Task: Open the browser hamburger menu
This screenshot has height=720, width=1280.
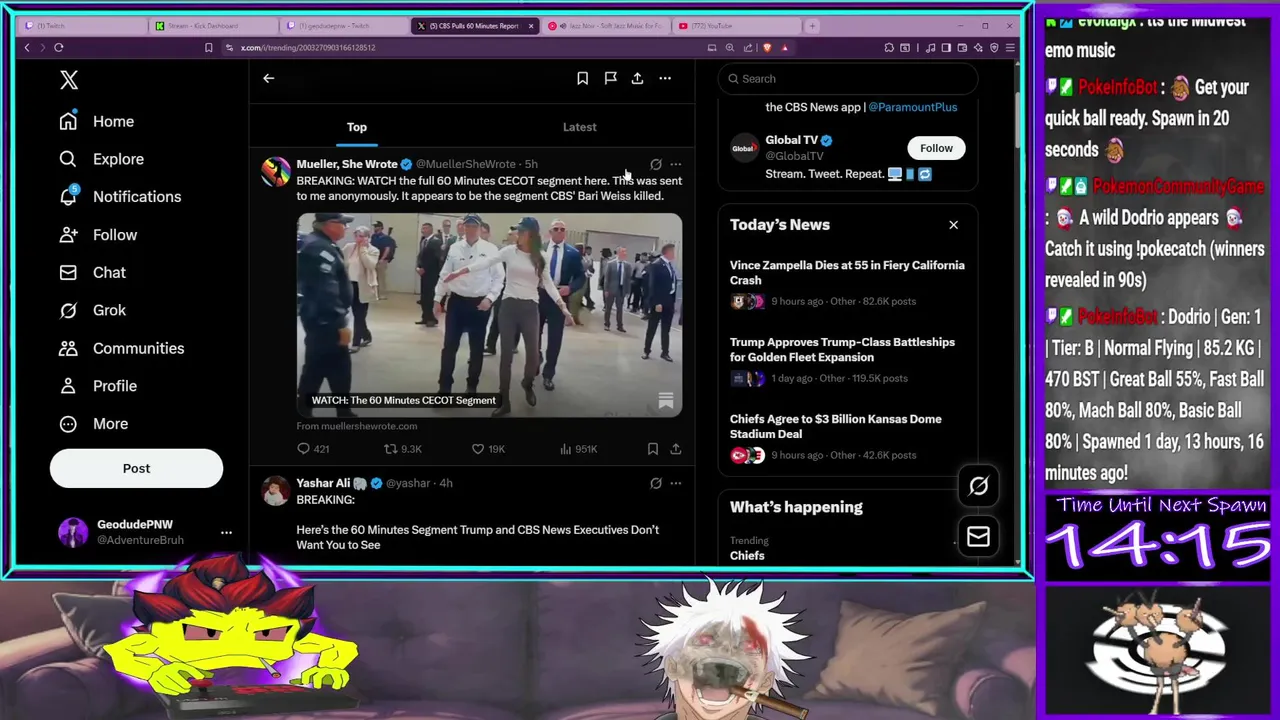Action: point(1010,48)
